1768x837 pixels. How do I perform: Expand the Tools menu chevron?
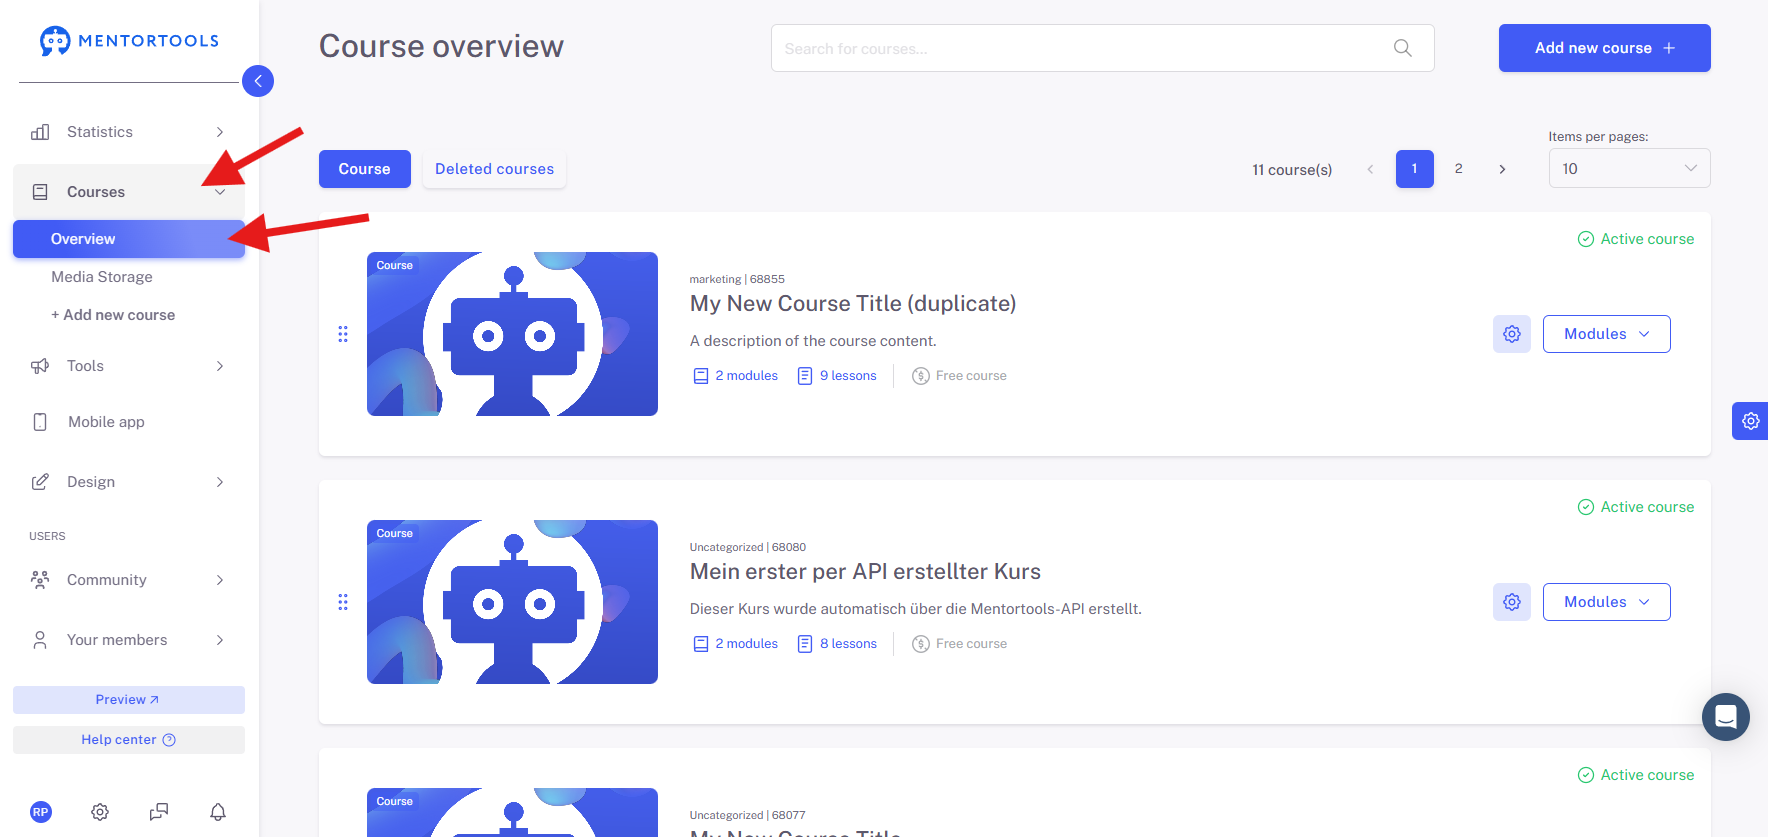220,366
